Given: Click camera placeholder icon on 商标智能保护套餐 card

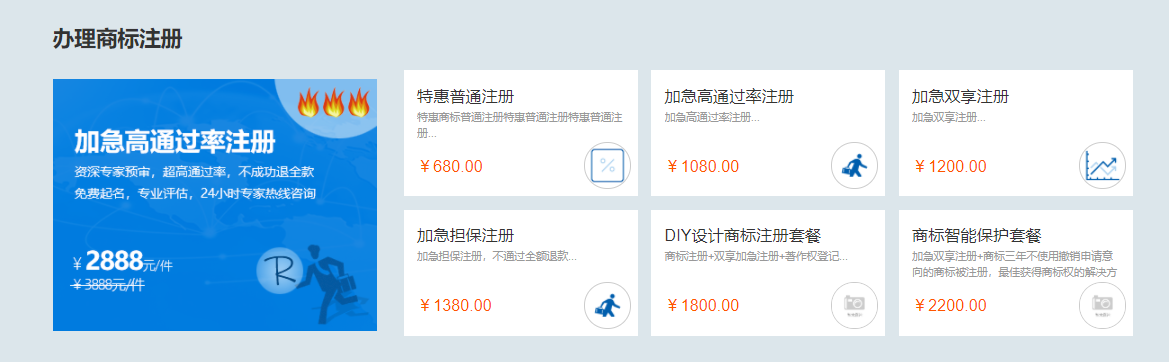Looking at the screenshot, I should click(x=1103, y=305).
